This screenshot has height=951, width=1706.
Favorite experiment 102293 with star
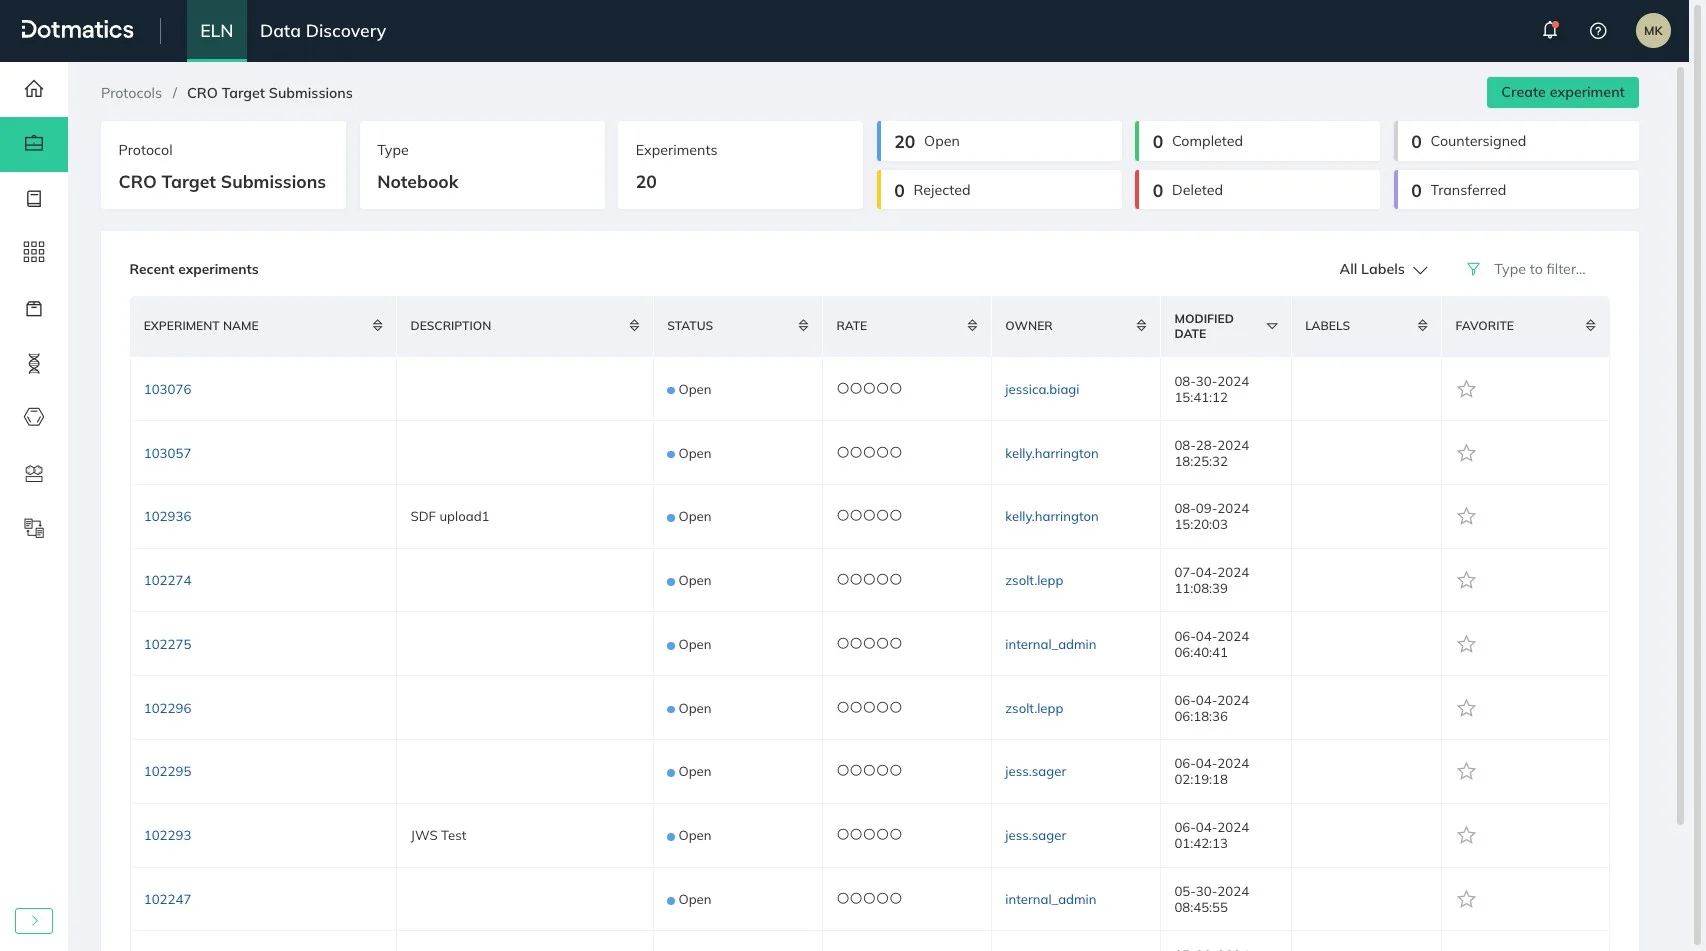click(1466, 835)
